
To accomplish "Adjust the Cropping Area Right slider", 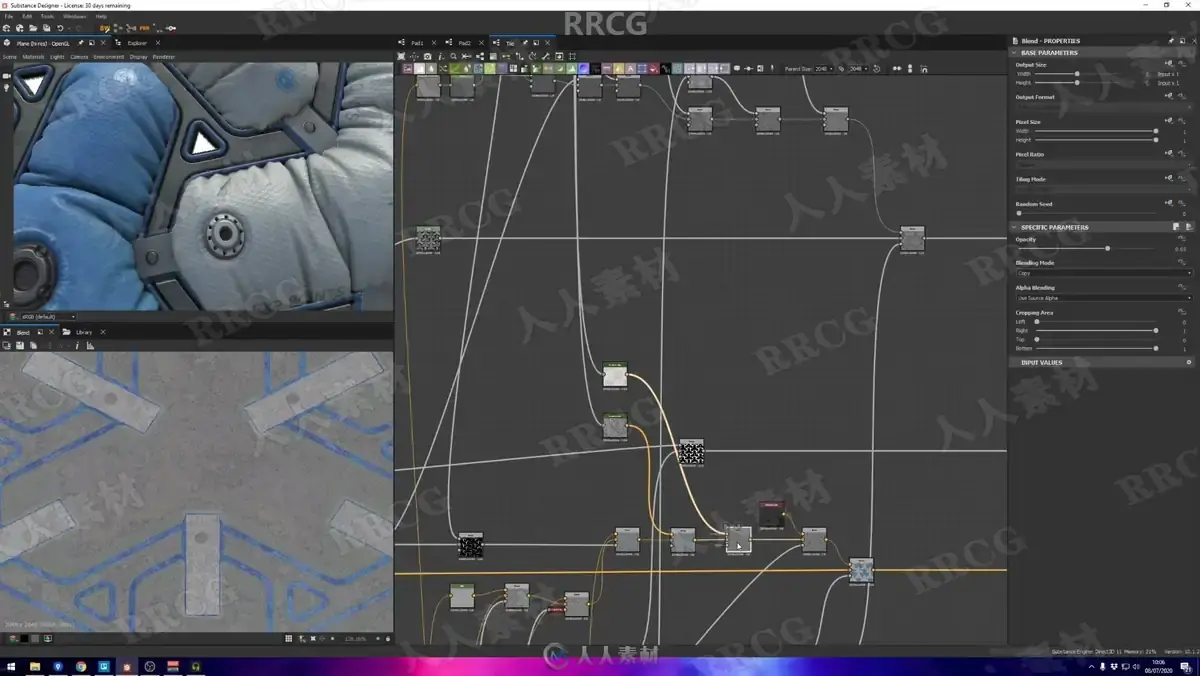I will coord(1096,331).
